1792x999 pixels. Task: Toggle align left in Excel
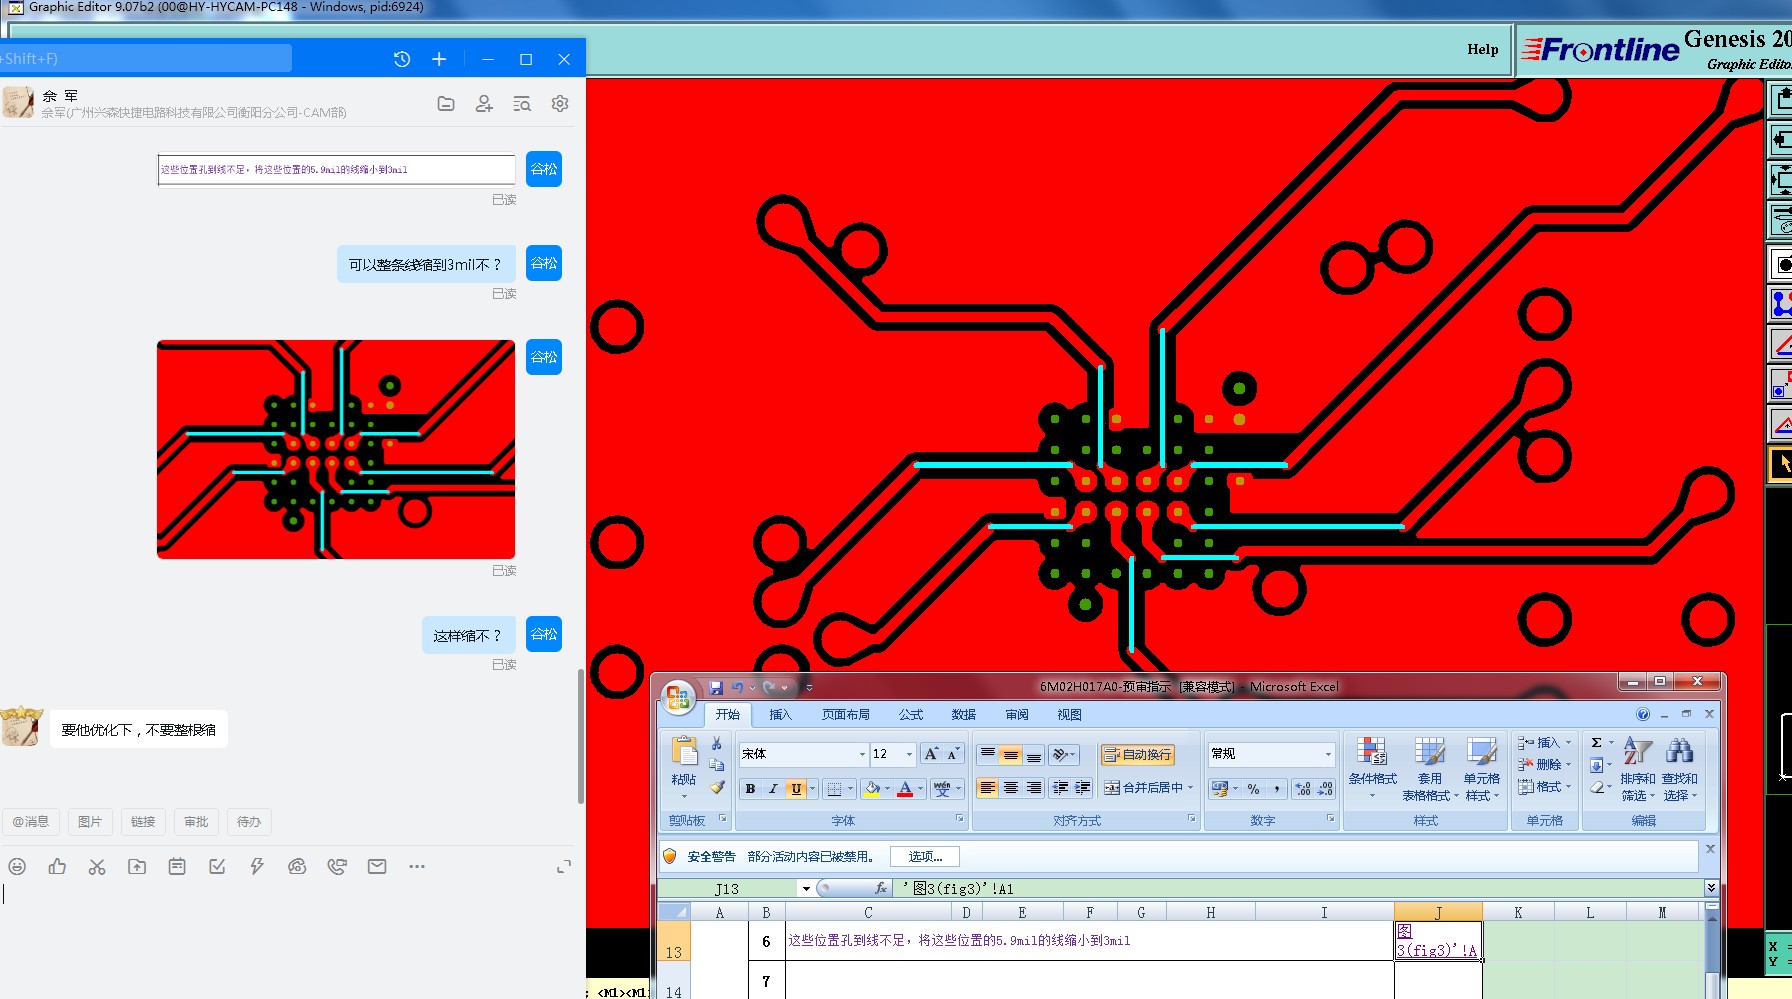click(988, 788)
